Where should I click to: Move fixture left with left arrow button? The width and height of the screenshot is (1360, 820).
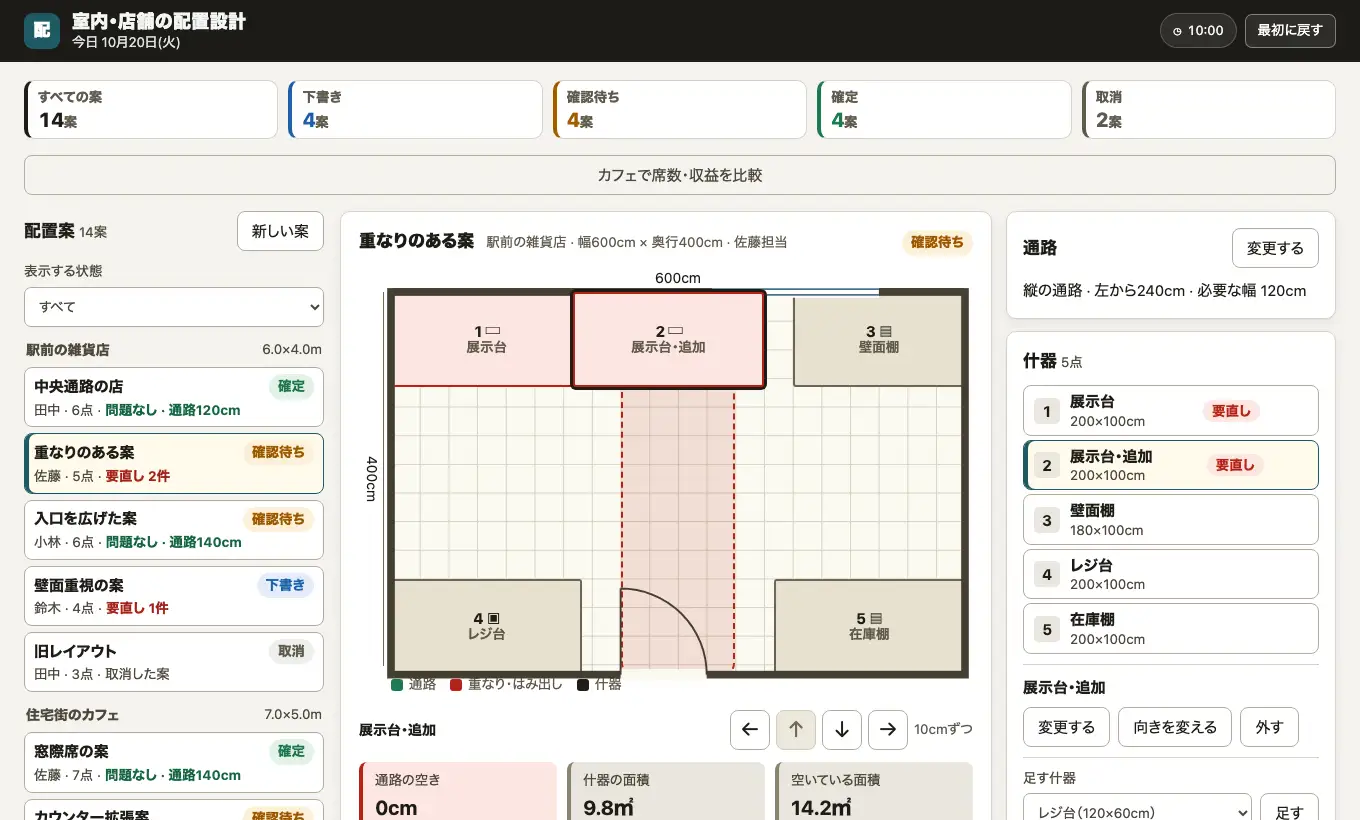(750, 730)
